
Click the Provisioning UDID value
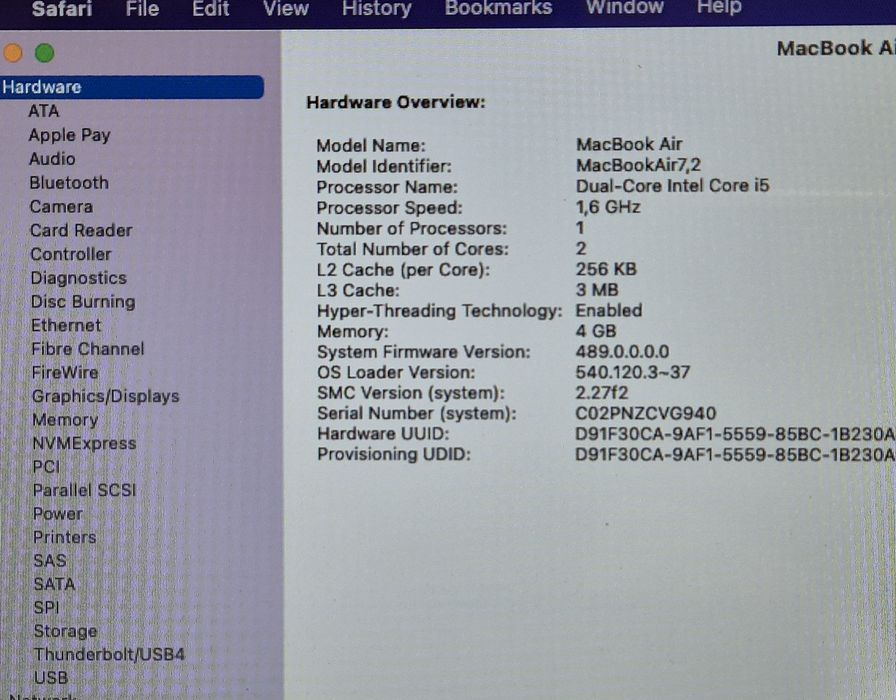coord(735,455)
